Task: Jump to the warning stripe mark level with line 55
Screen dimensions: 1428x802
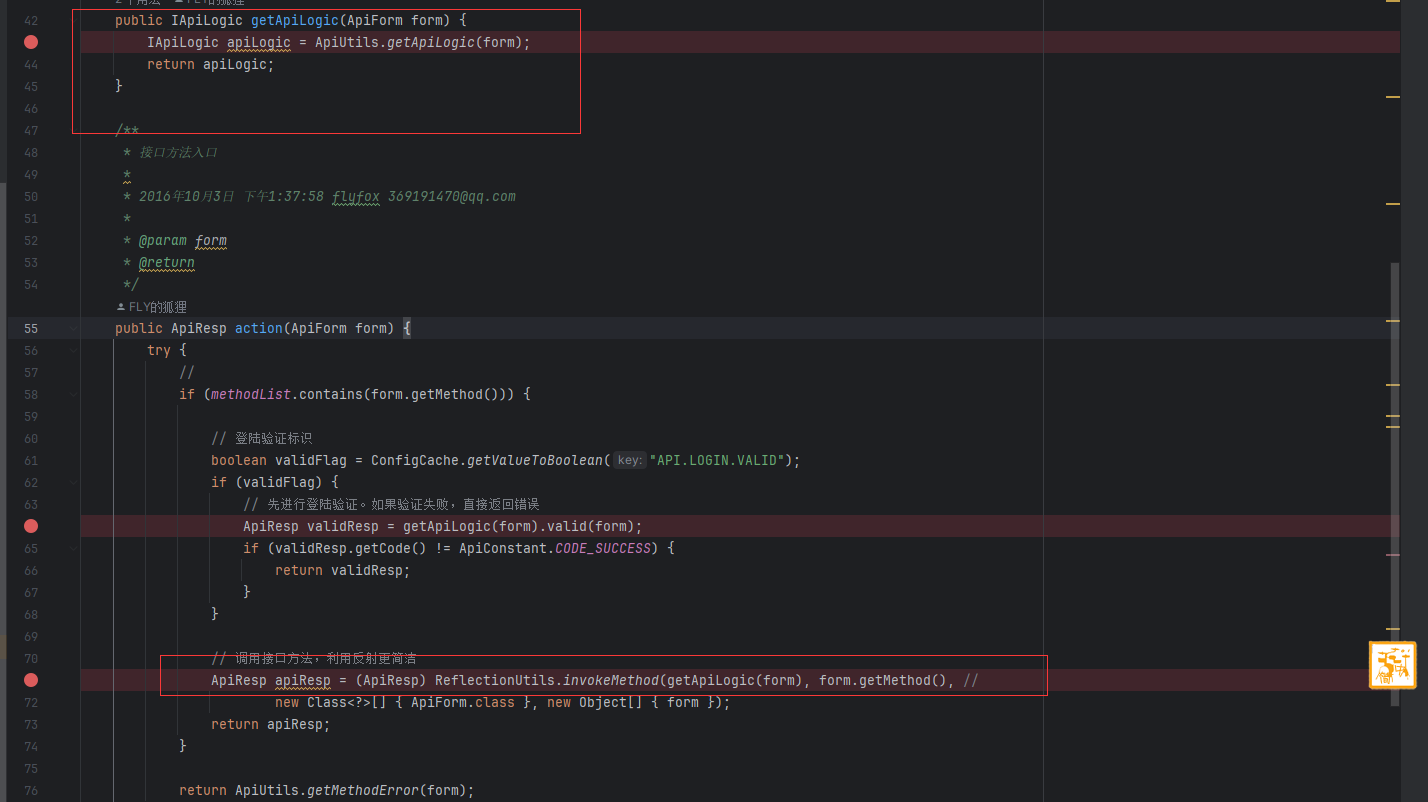Action: [1393, 321]
